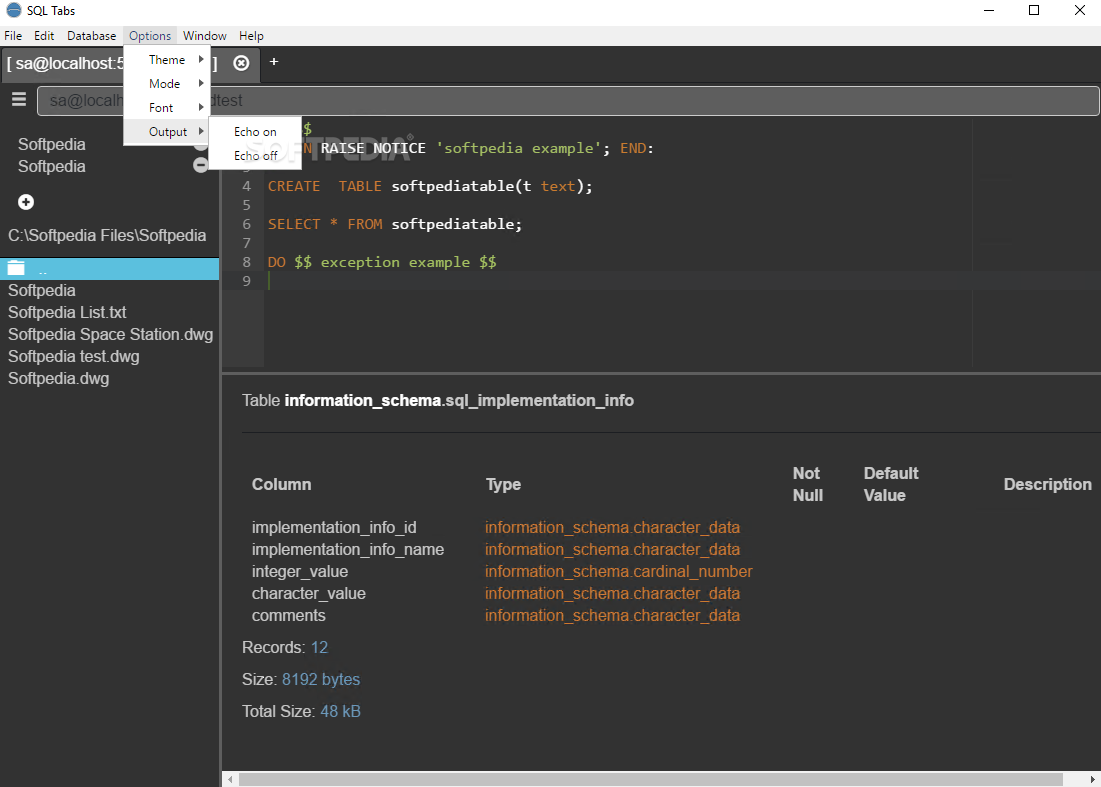Click type link for implementation_info_id
Screen dimensions: 1101x787
(x=612, y=527)
